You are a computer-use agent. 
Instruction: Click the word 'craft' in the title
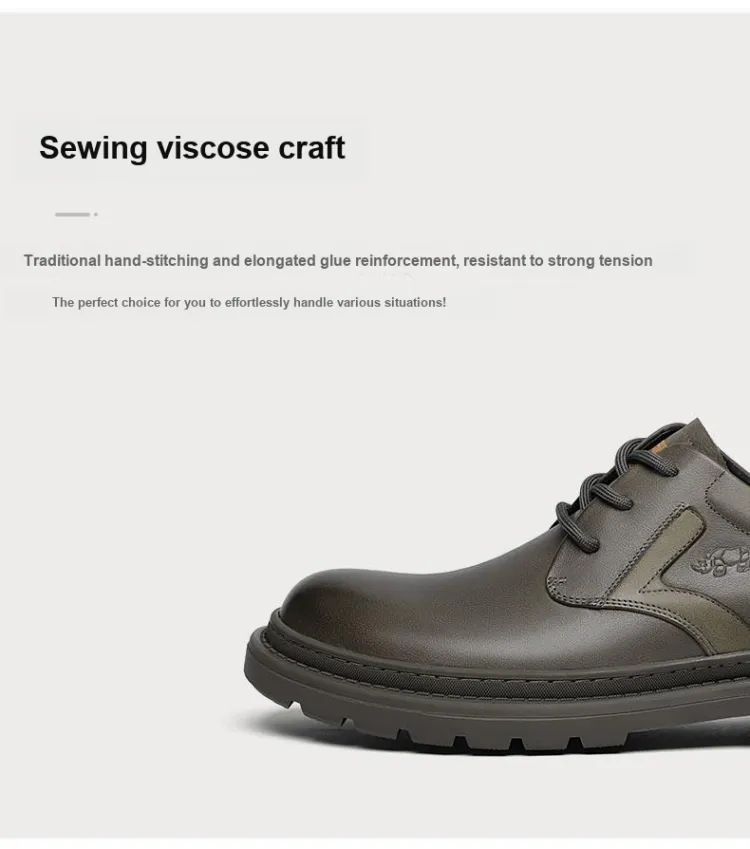(x=311, y=147)
